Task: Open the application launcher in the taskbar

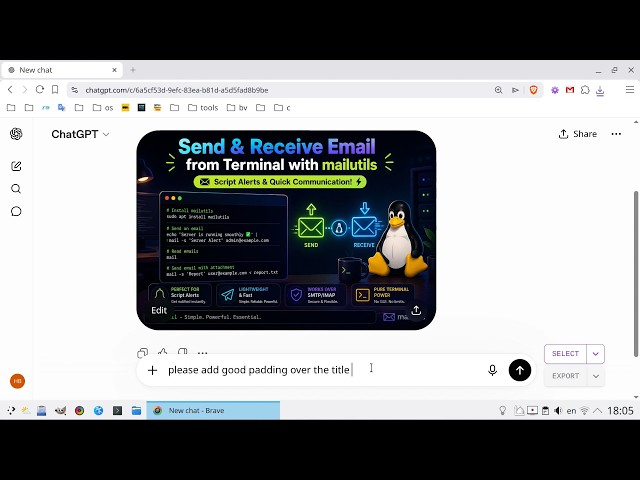Action: tap(11, 410)
